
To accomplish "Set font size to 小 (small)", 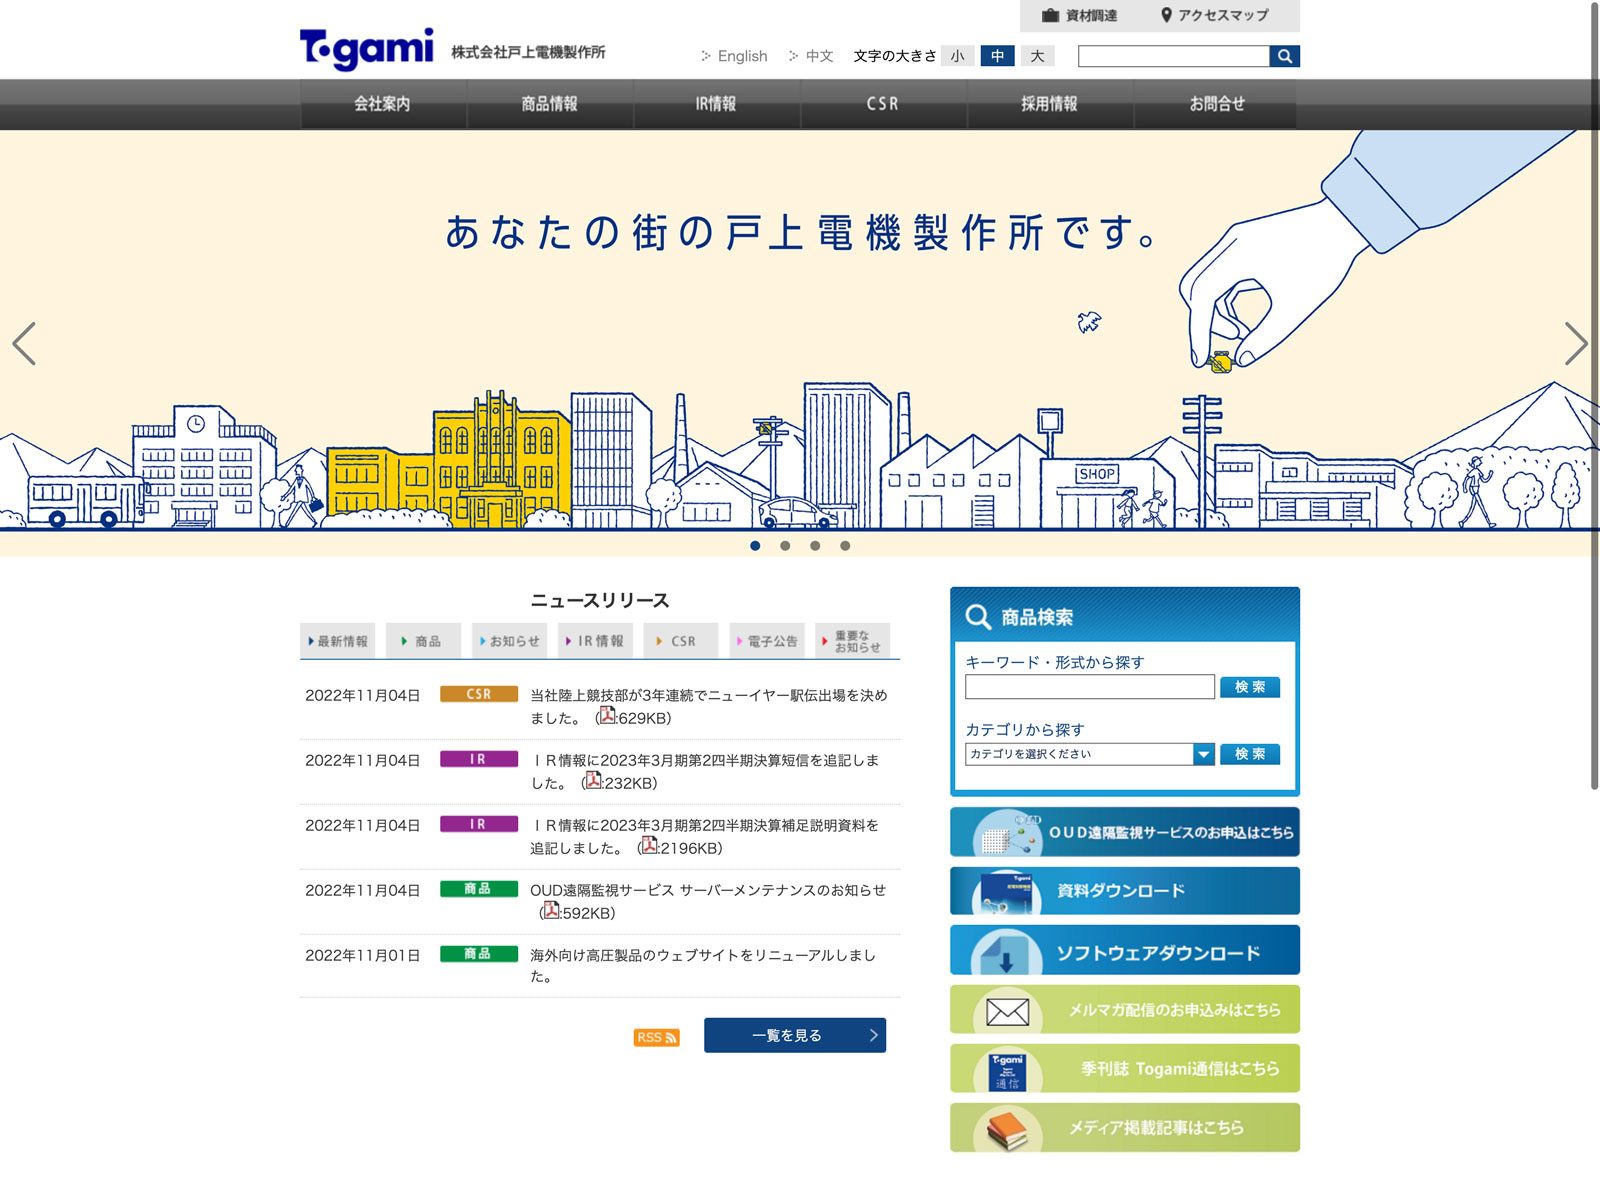I will [957, 56].
